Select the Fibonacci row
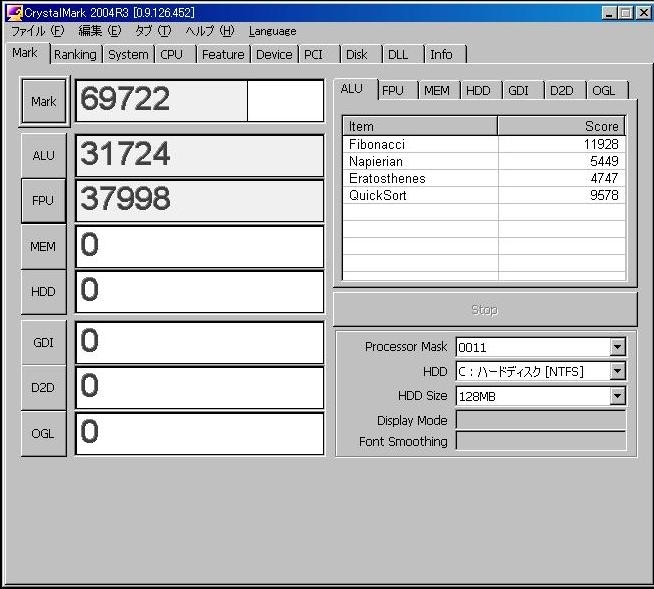Image resolution: width=654 pixels, height=589 pixels. click(x=483, y=144)
